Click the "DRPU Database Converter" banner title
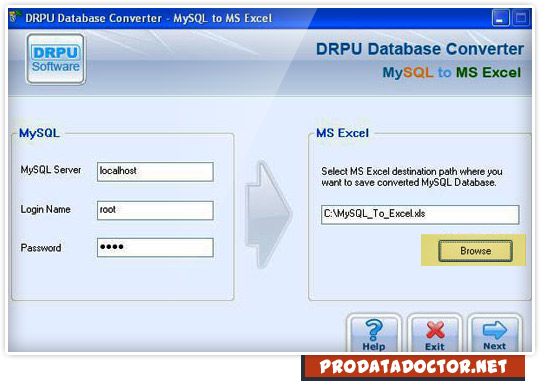This screenshot has width=540, height=381. coord(420,49)
